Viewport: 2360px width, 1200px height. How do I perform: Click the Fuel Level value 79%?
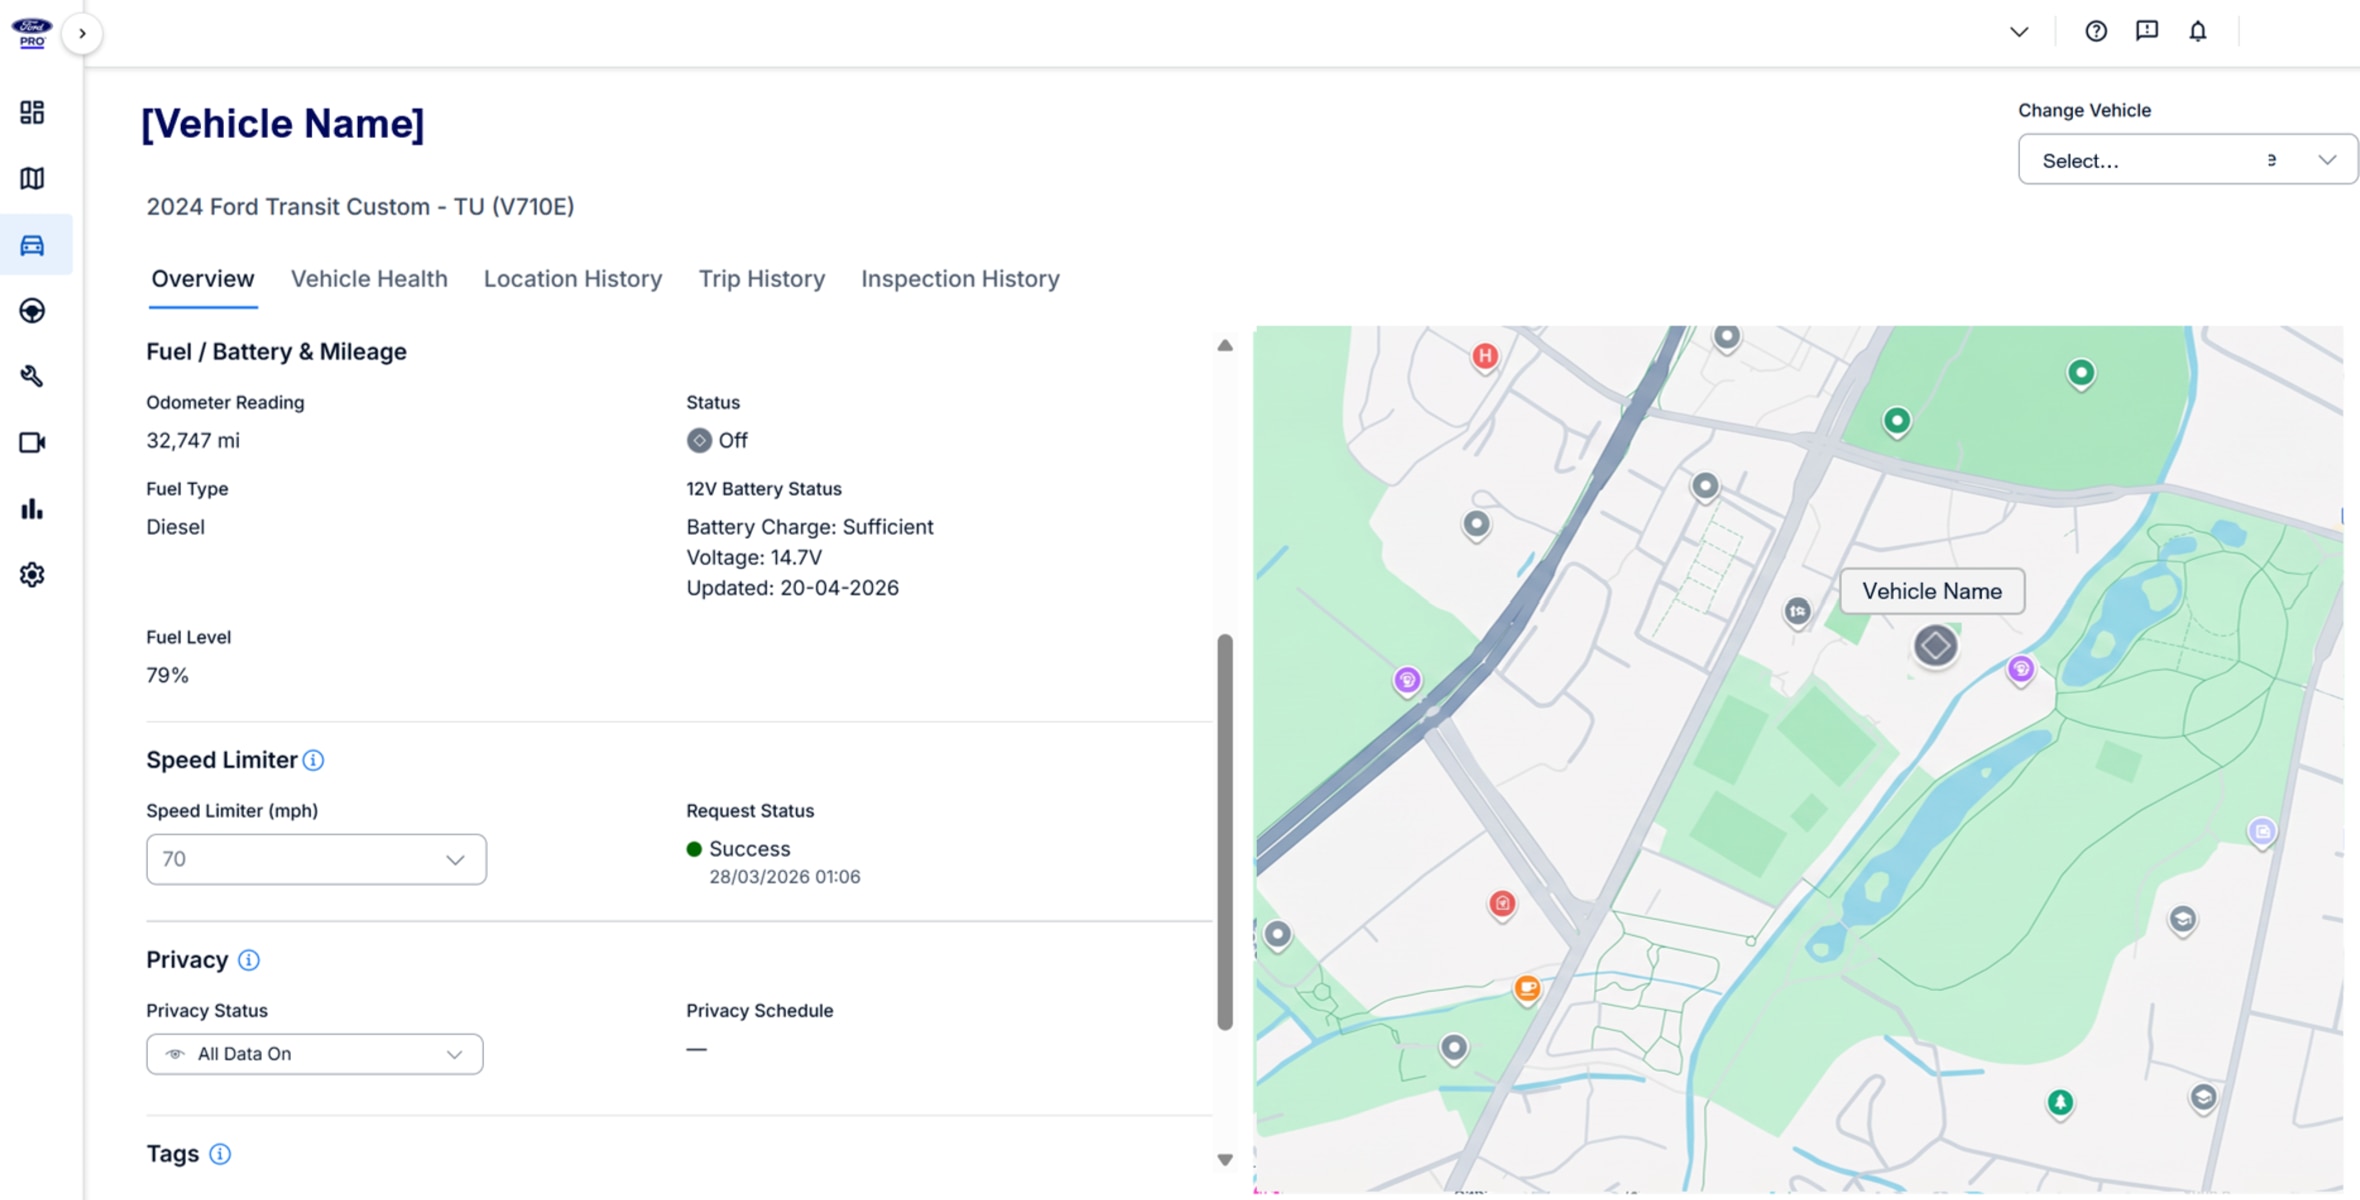167,676
